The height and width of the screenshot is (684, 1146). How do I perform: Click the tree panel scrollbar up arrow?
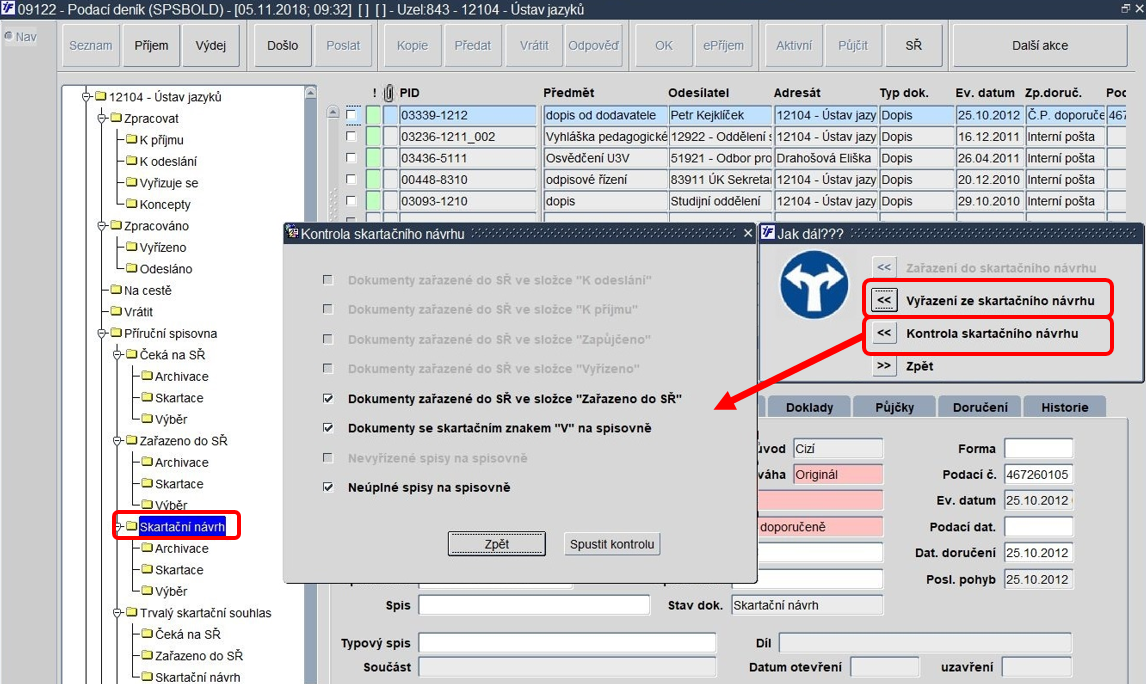click(x=311, y=92)
